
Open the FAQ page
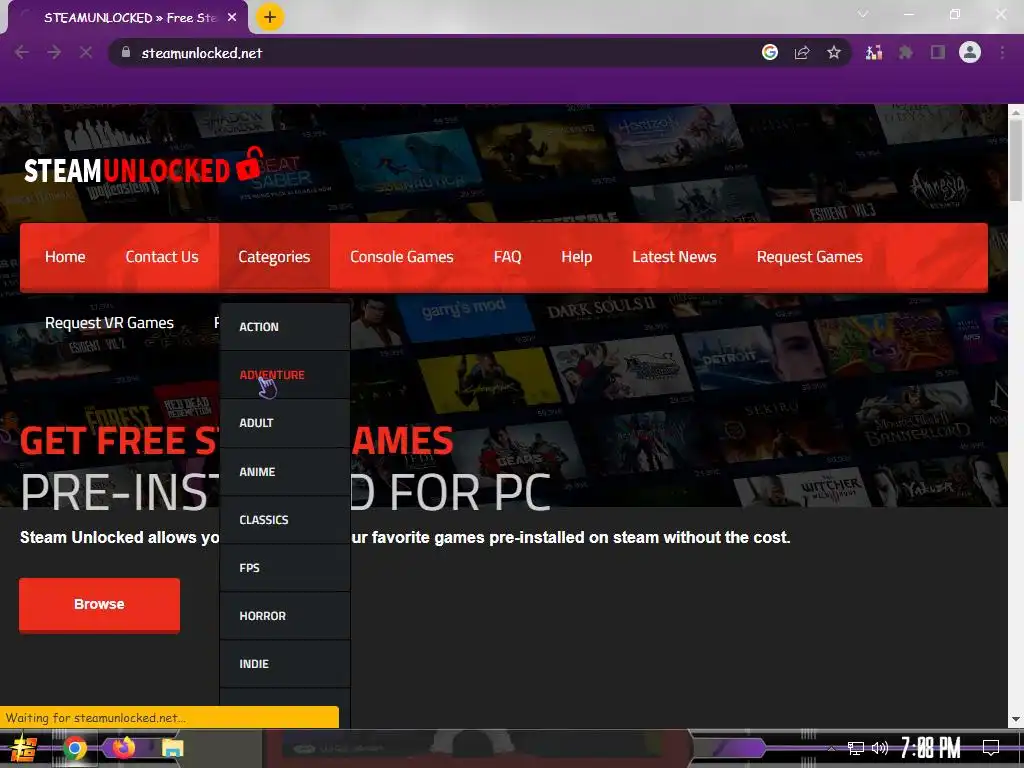[x=507, y=257]
